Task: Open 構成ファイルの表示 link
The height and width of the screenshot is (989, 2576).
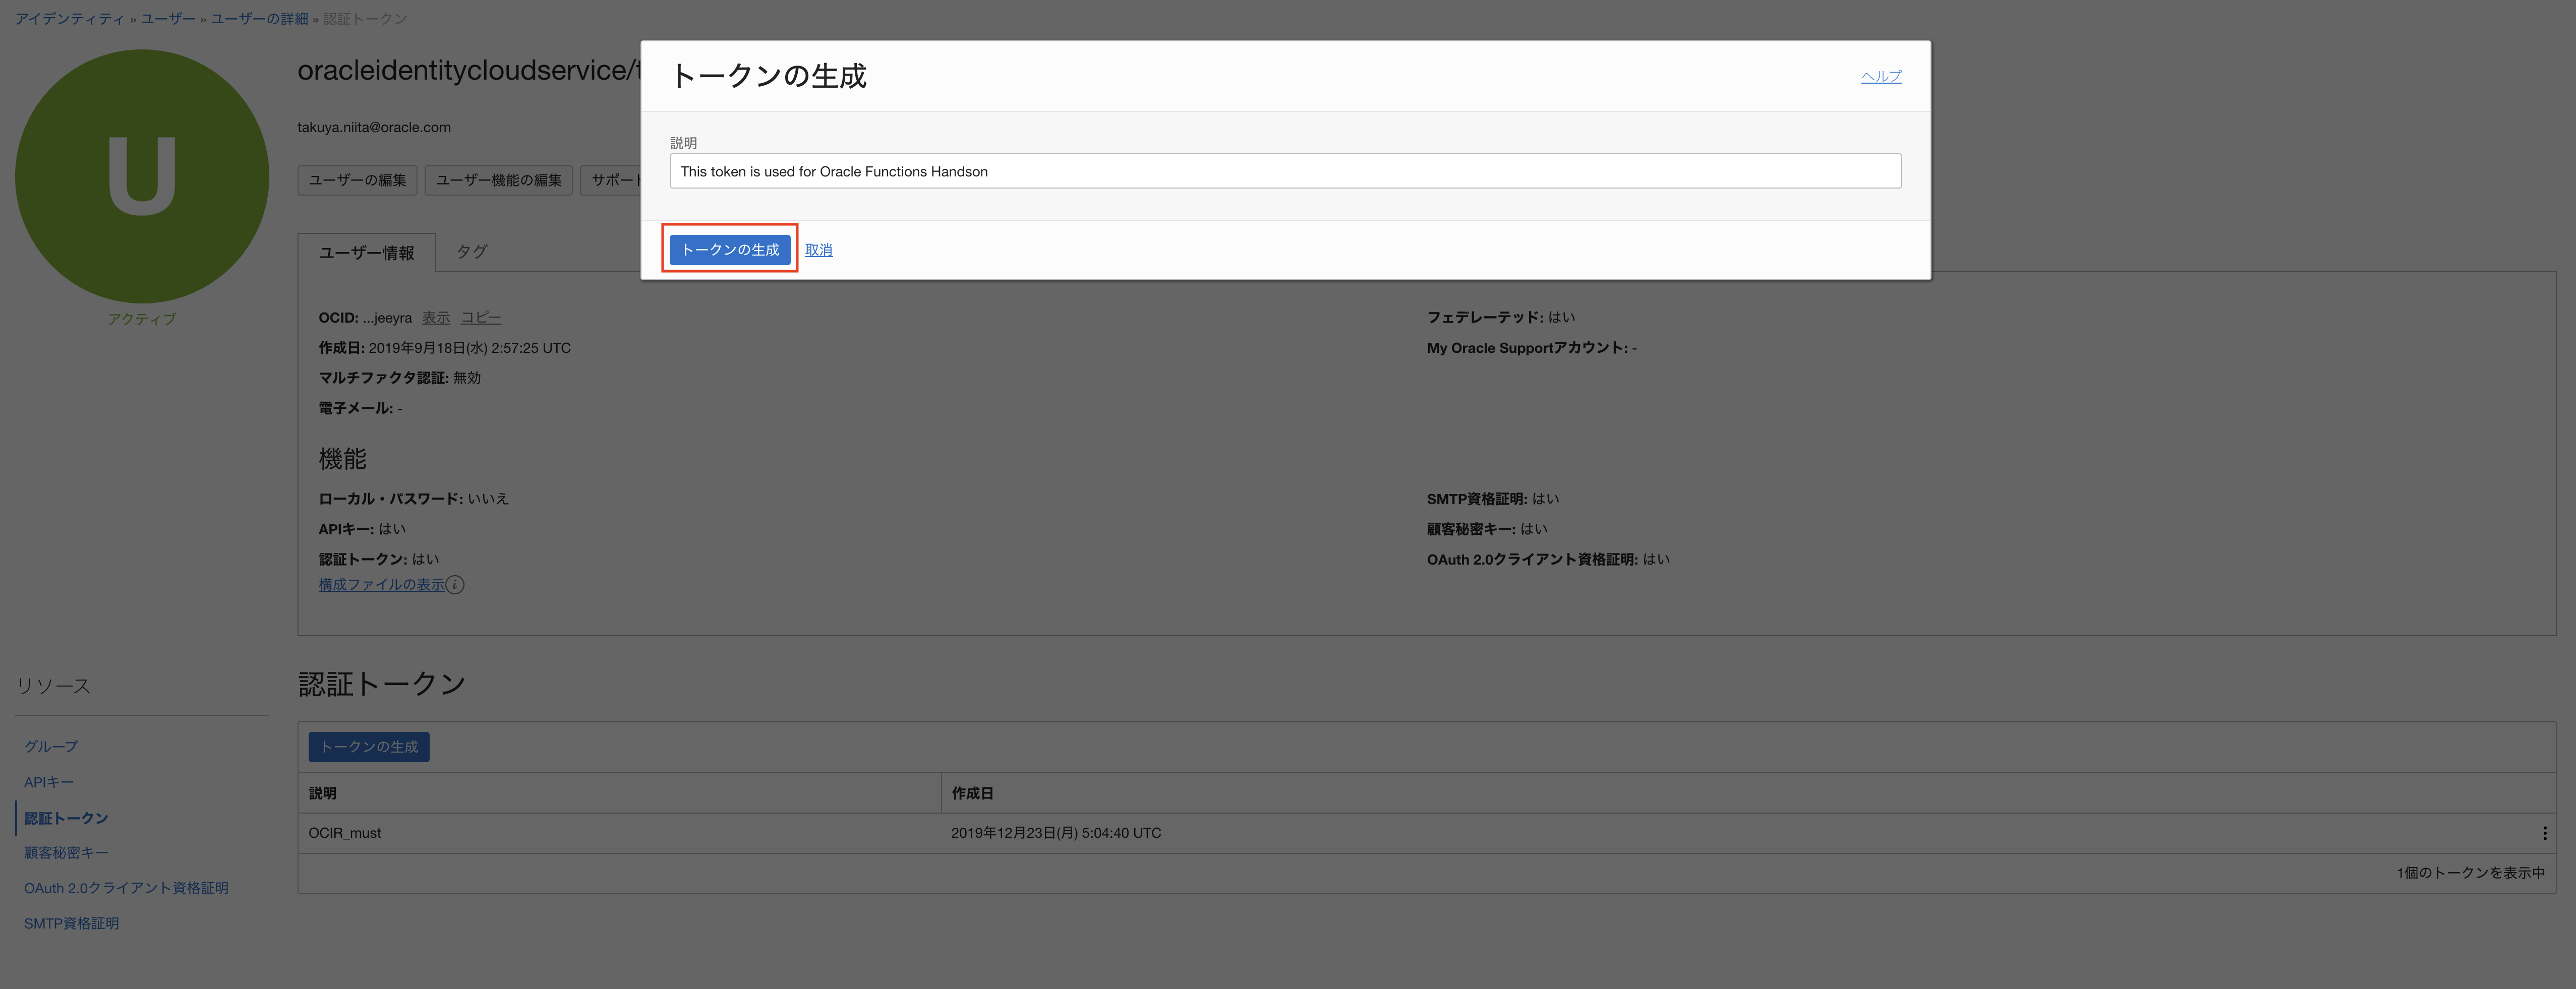Action: click(x=381, y=585)
